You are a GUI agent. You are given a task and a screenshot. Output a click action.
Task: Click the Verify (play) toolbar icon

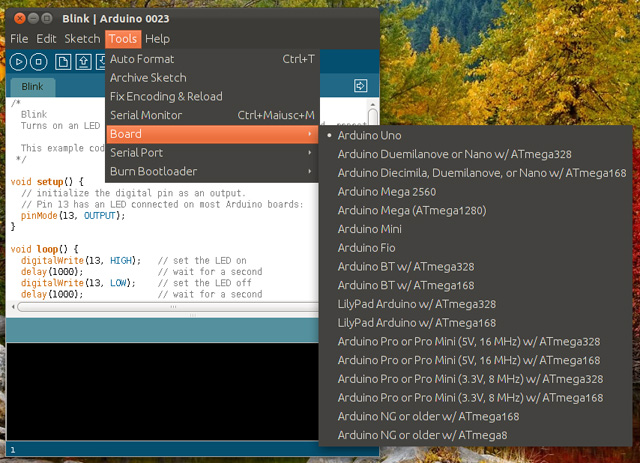pos(17,62)
